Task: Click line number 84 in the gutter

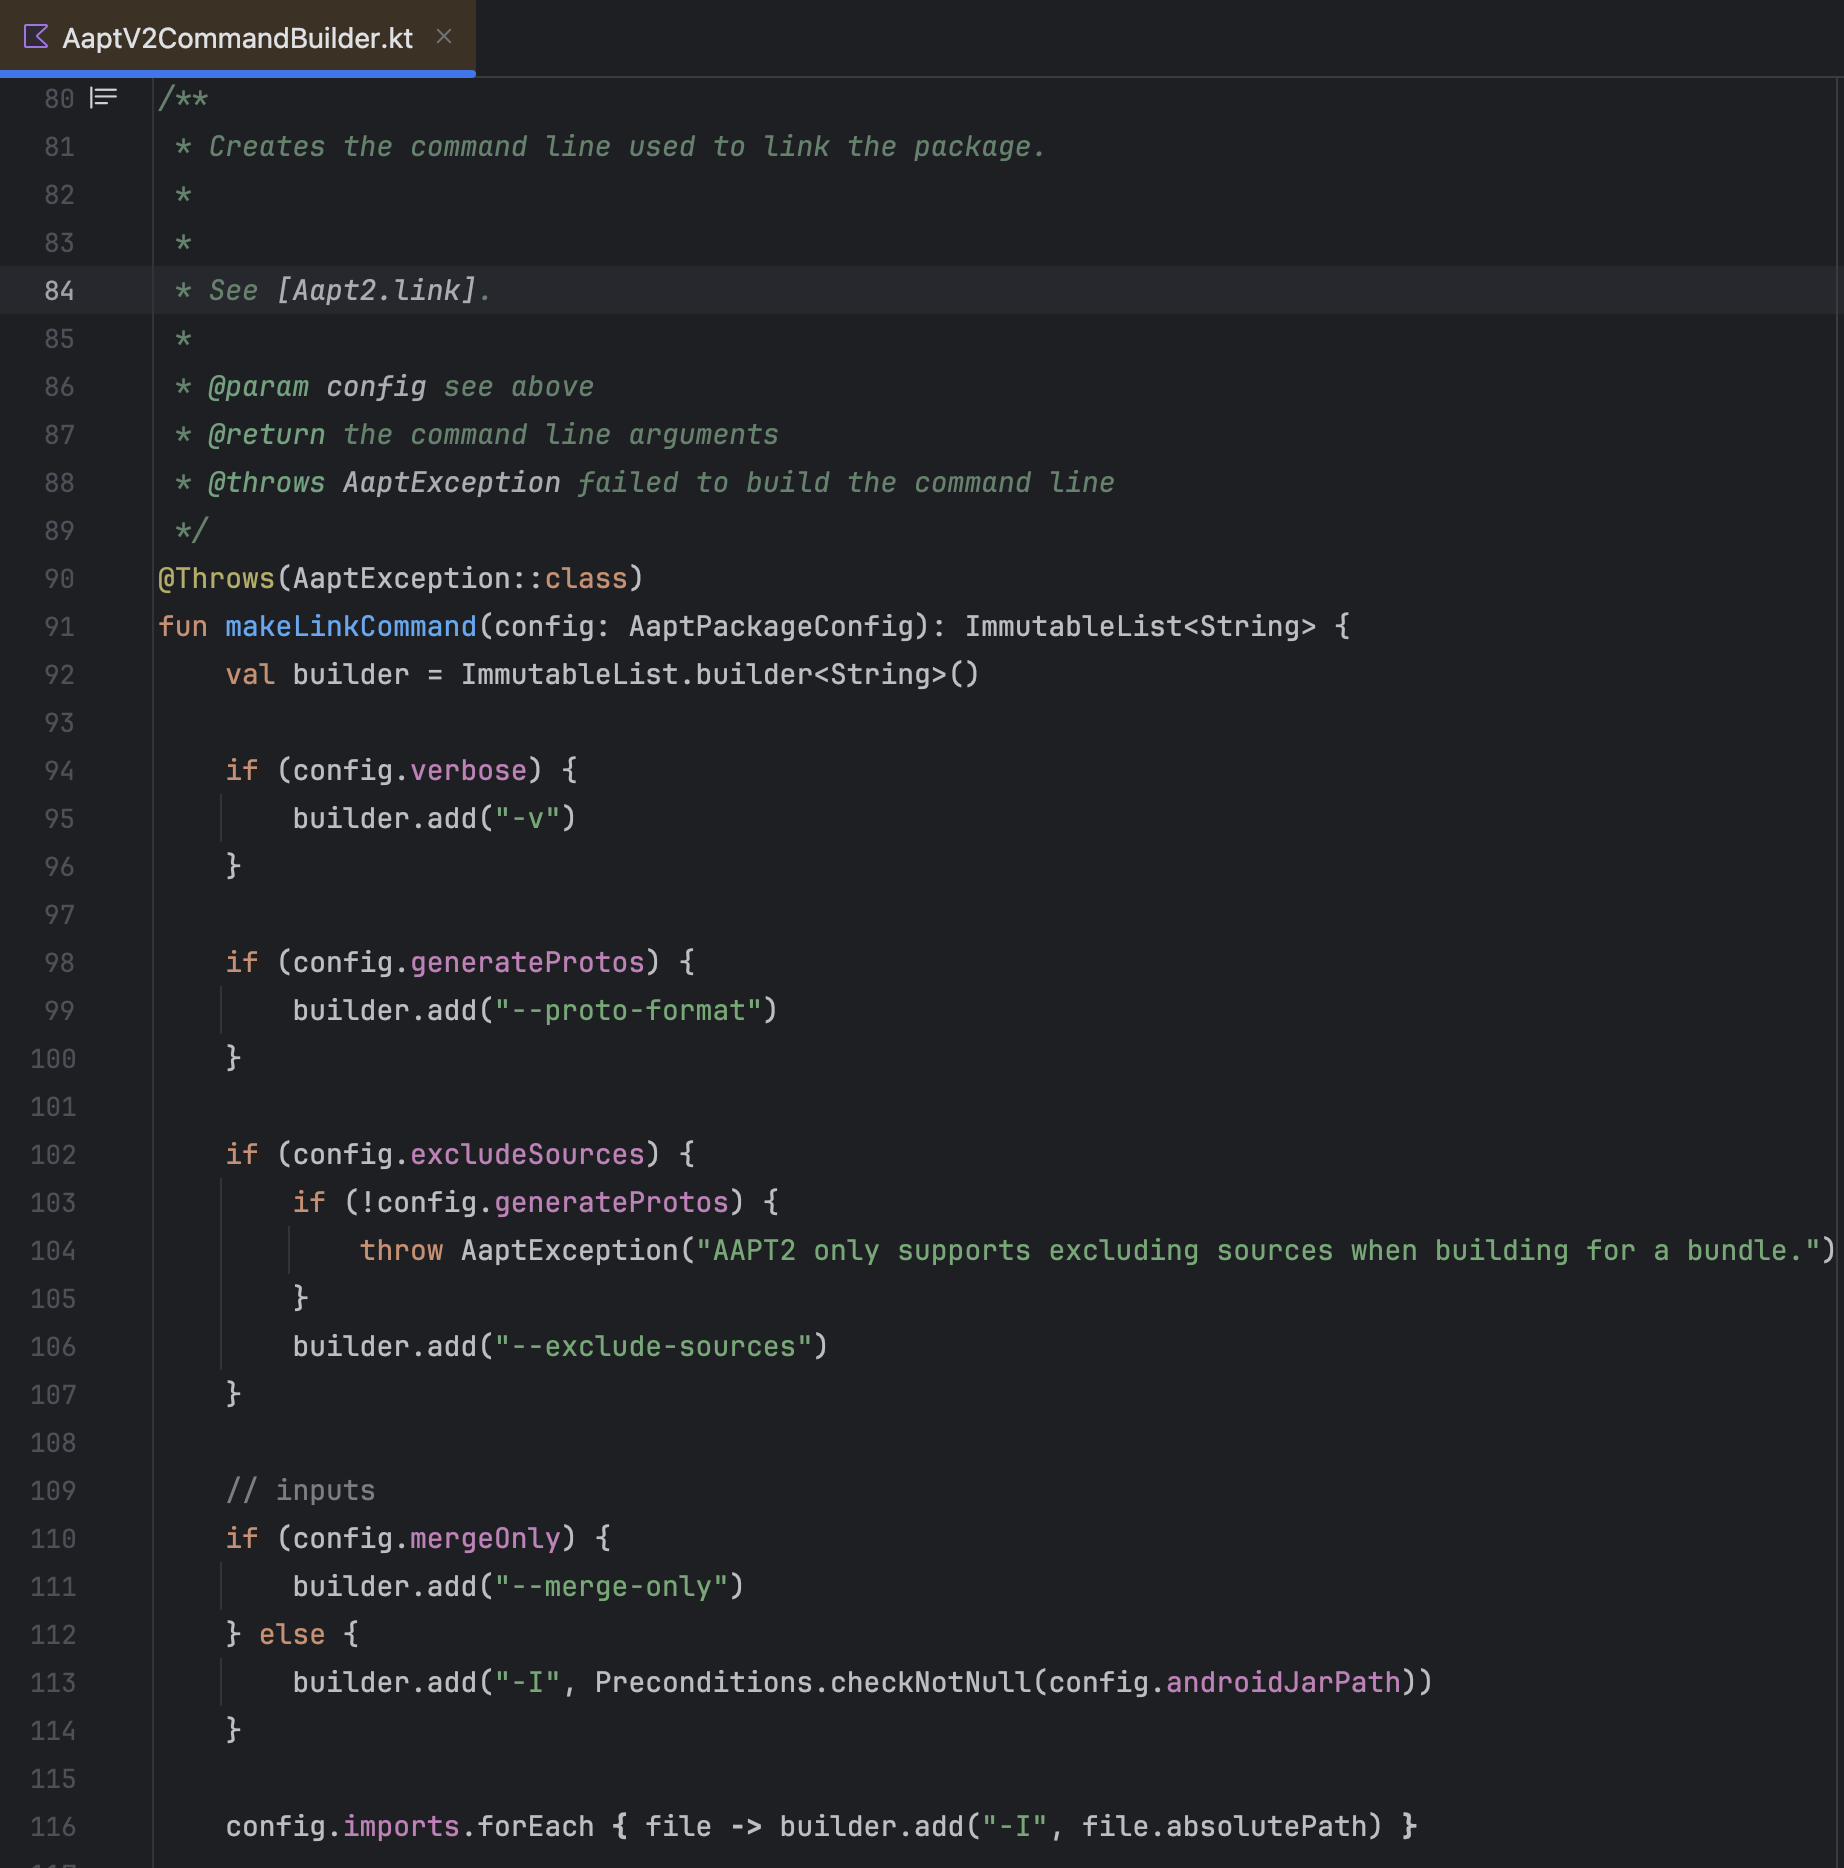Action: tap(59, 290)
